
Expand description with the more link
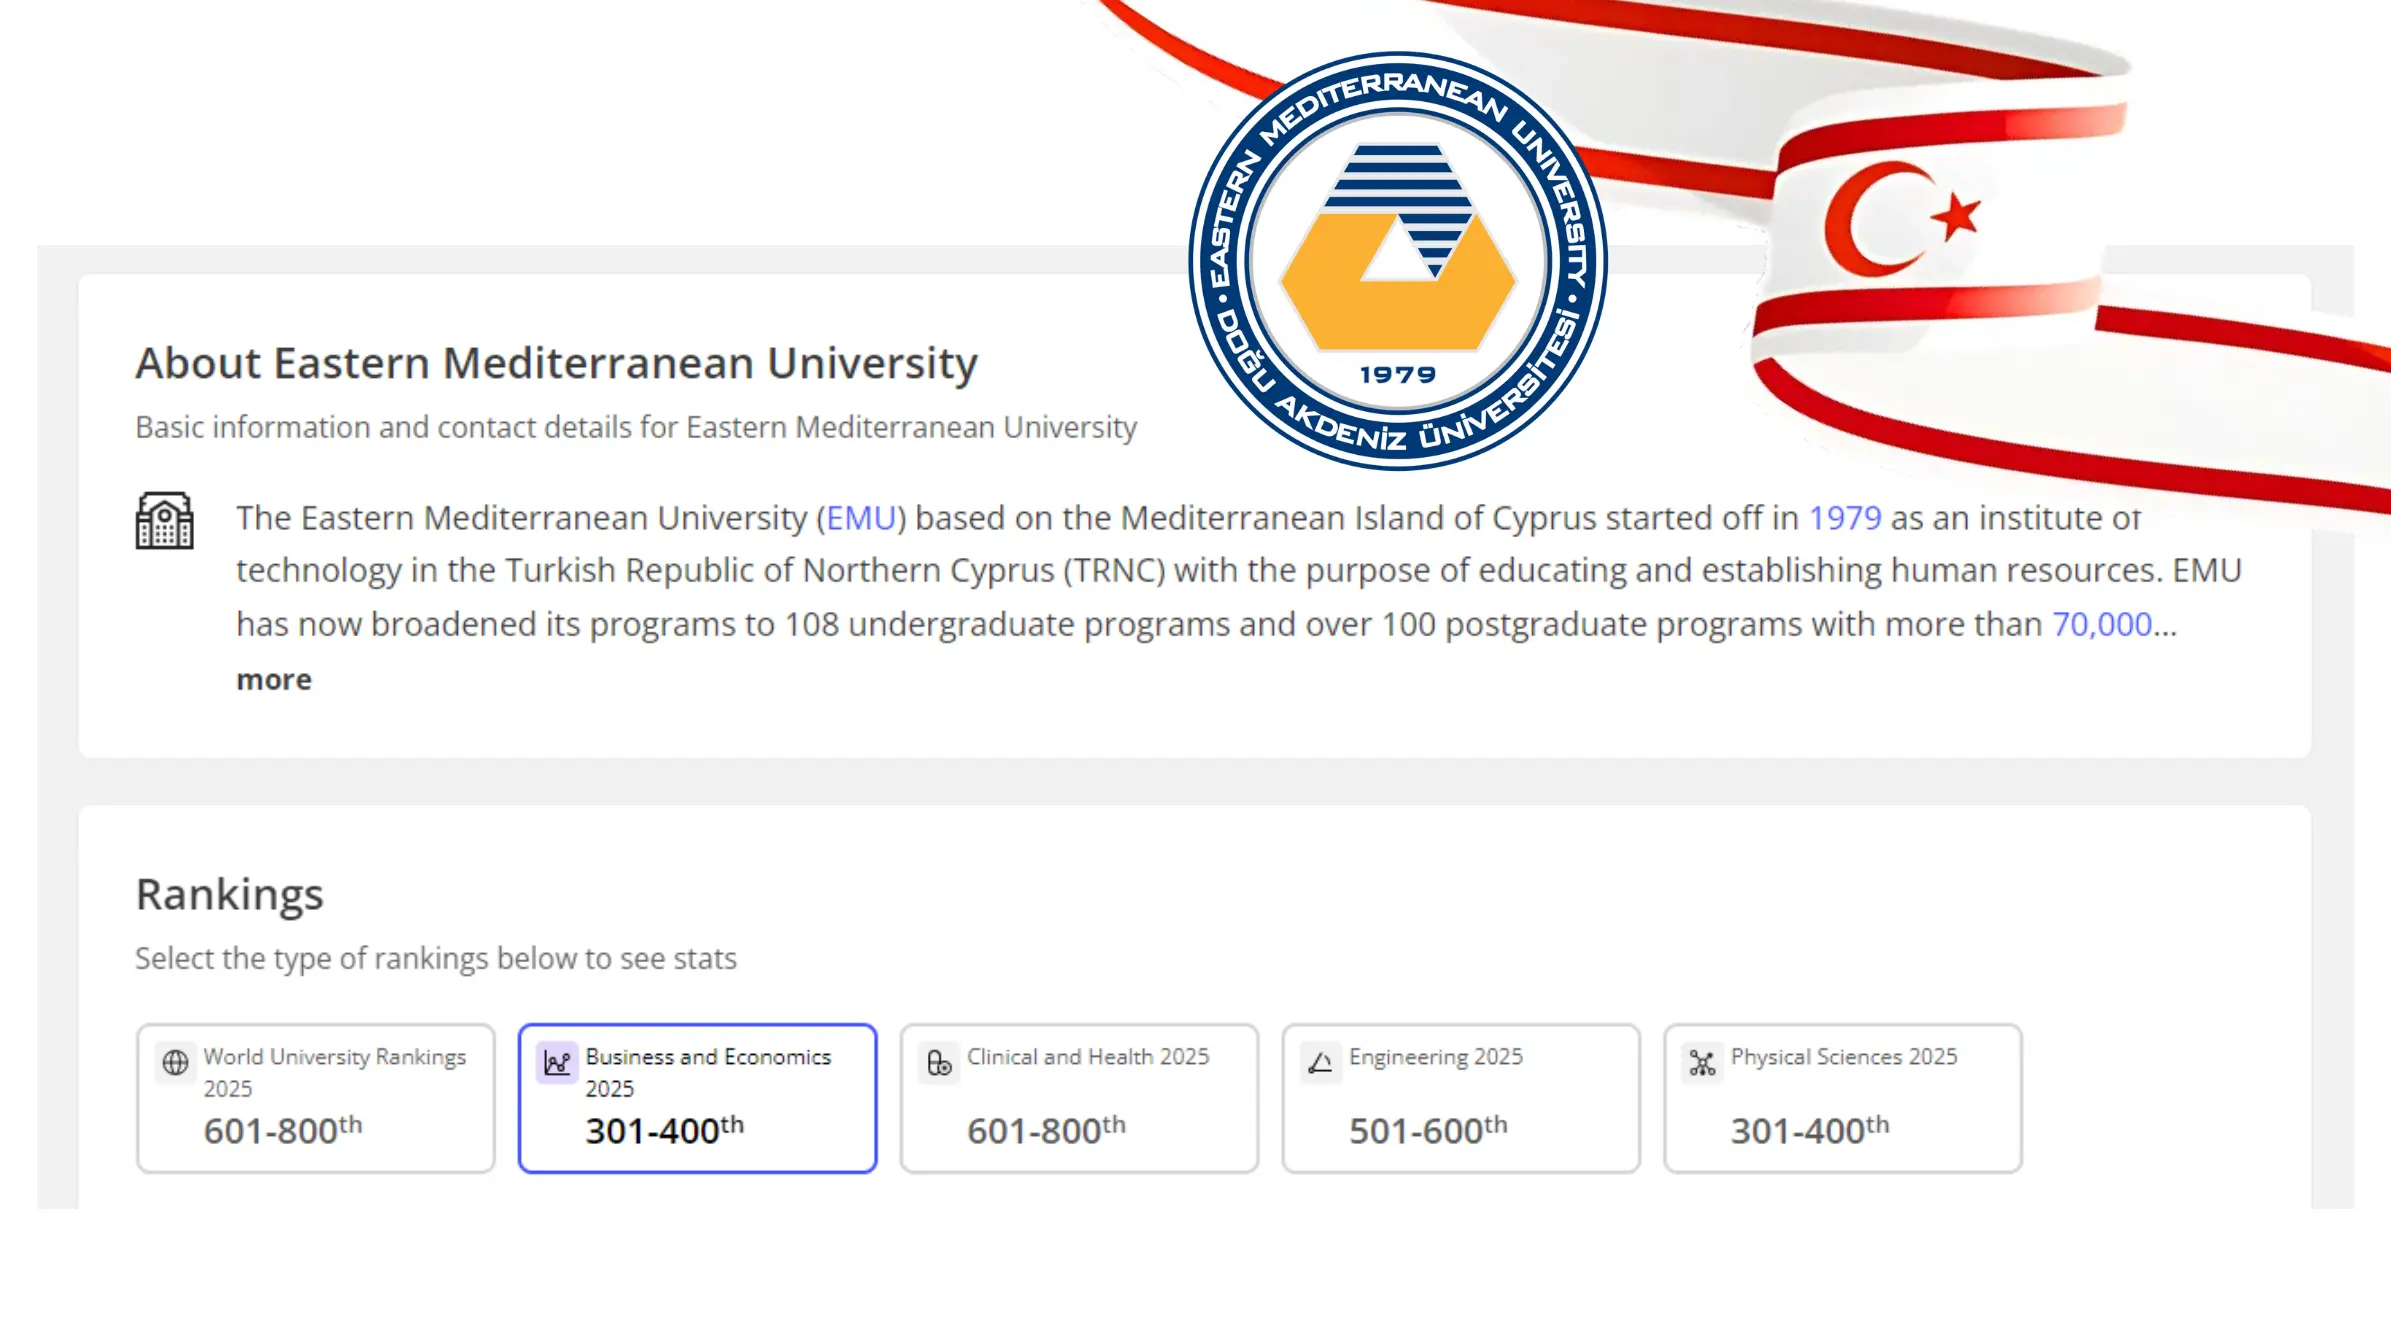click(x=274, y=680)
